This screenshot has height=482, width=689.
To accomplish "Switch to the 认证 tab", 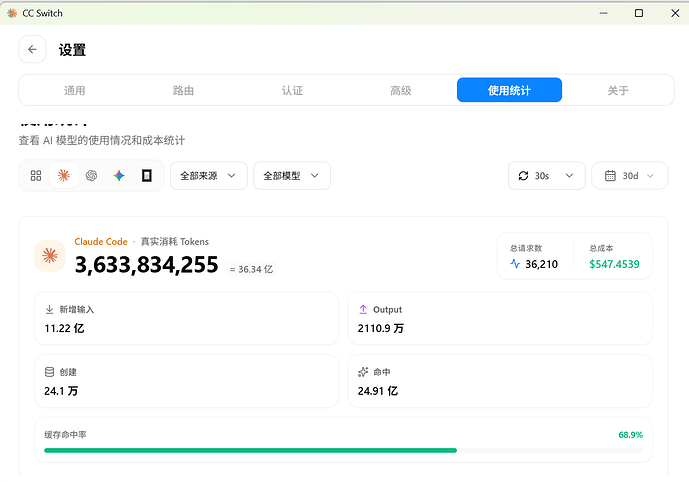I will (x=292, y=90).
